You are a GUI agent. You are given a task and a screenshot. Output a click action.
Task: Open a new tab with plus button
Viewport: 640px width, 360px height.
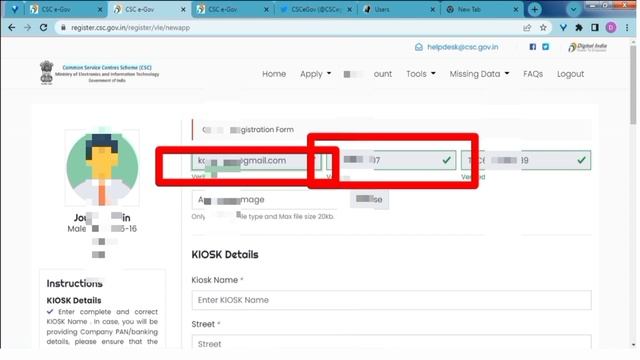click(x=535, y=9)
